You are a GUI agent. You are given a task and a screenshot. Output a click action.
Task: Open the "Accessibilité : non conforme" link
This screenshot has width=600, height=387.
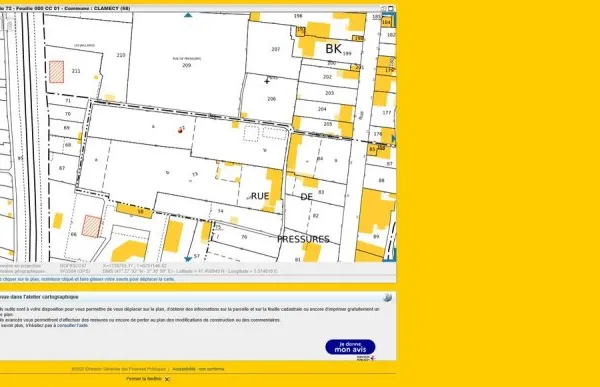[x=198, y=369]
